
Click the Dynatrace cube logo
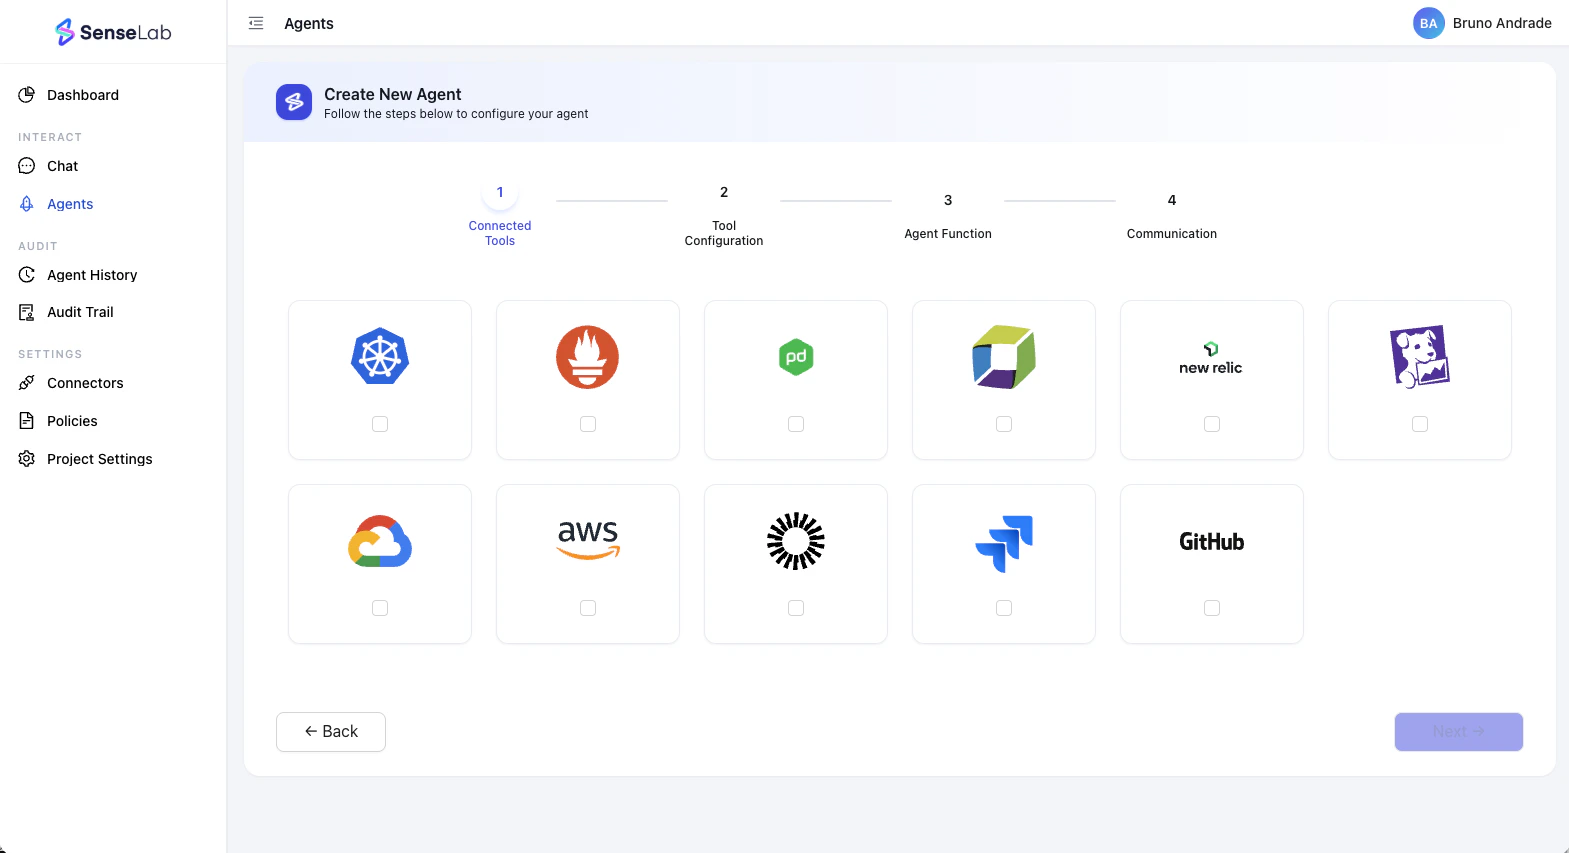(x=1004, y=357)
